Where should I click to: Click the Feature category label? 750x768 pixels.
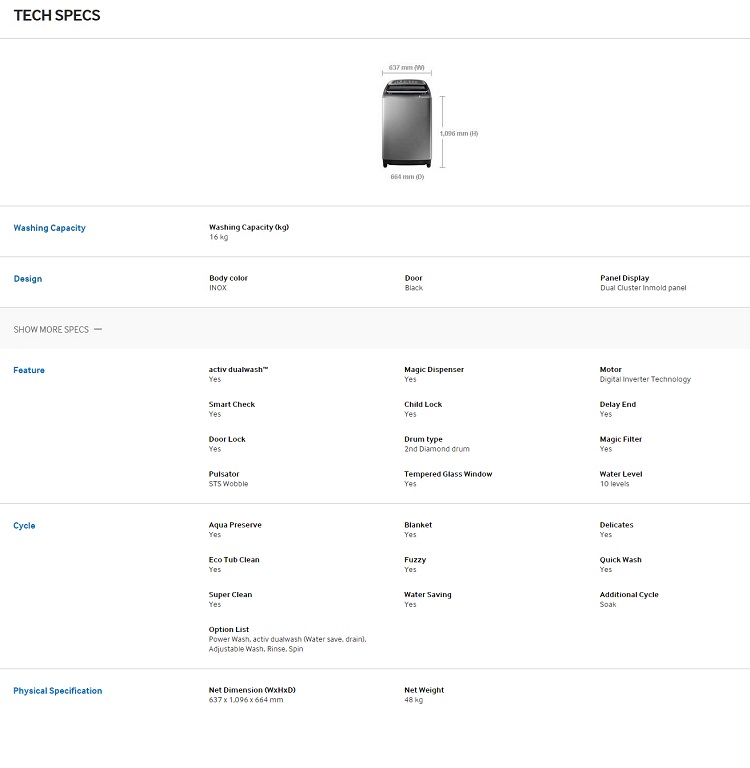click(29, 370)
